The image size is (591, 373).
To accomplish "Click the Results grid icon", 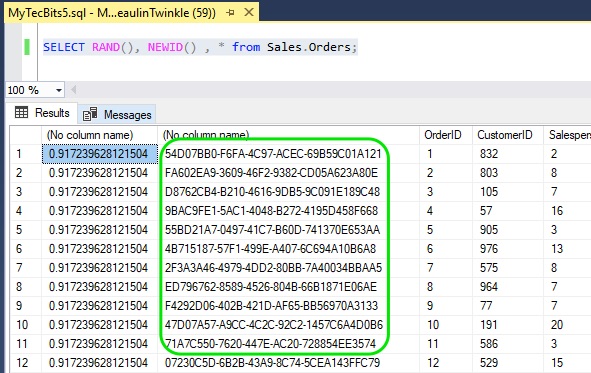I will 21,112.
